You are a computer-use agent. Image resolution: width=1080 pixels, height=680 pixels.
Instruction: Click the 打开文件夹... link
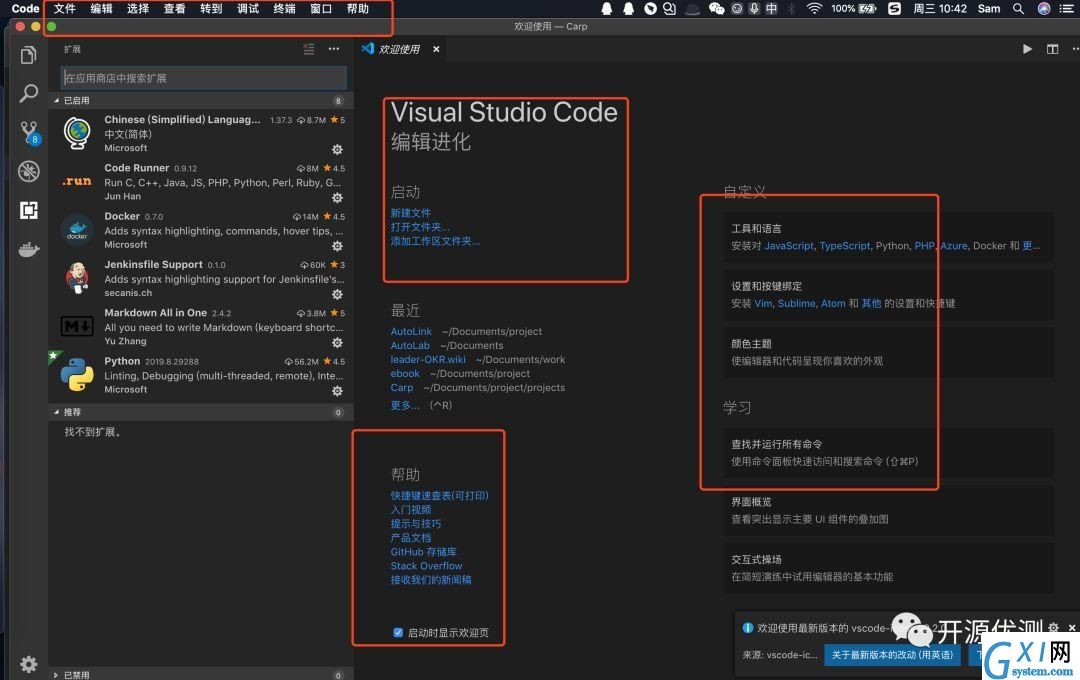pos(420,227)
